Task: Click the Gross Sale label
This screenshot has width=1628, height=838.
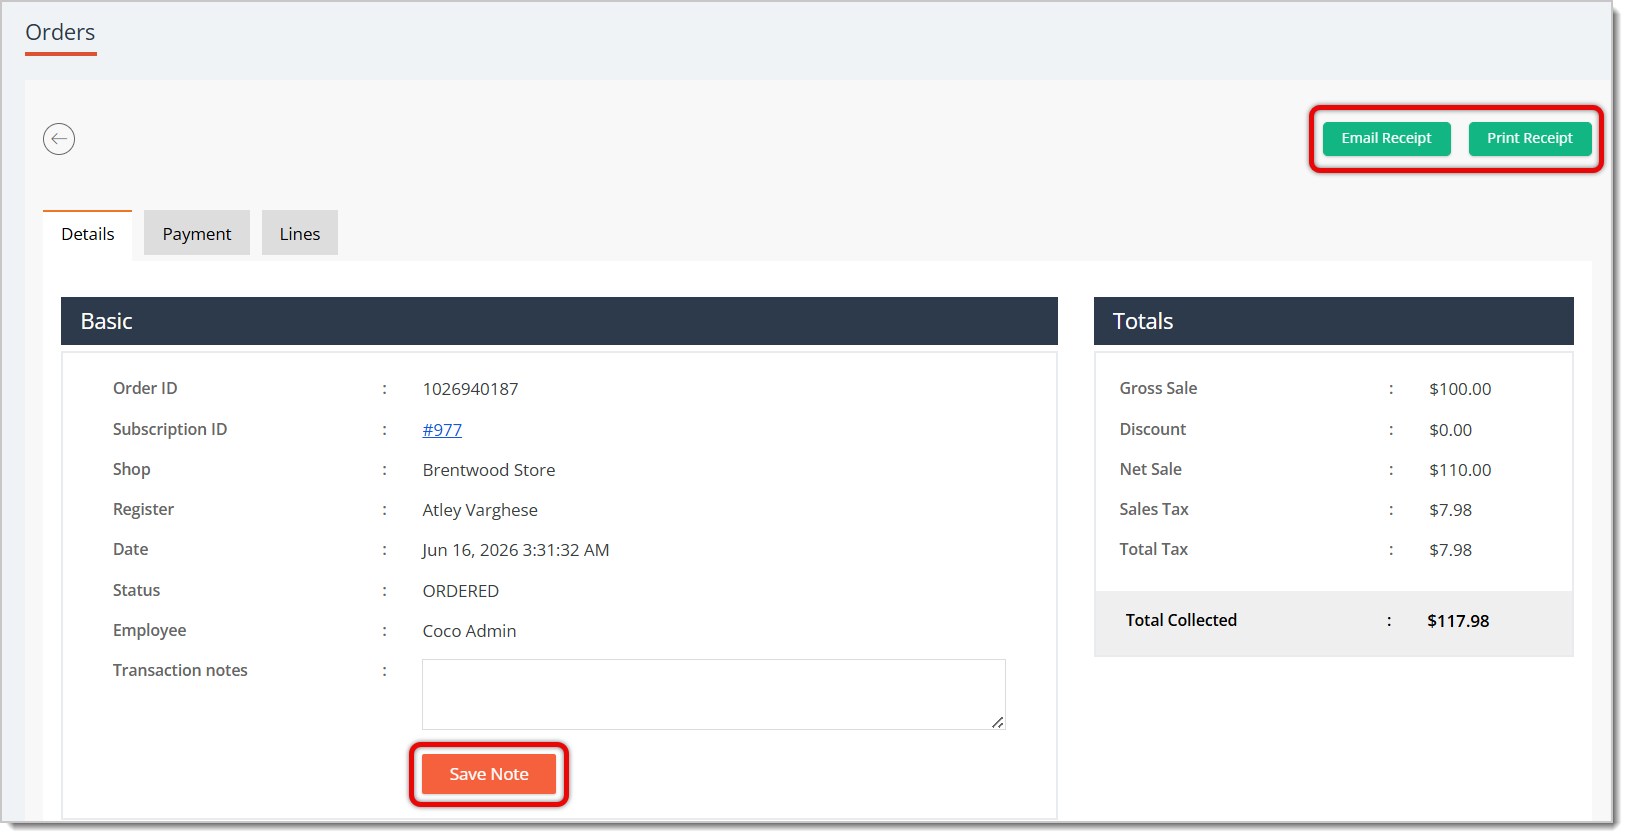Action: [1158, 388]
